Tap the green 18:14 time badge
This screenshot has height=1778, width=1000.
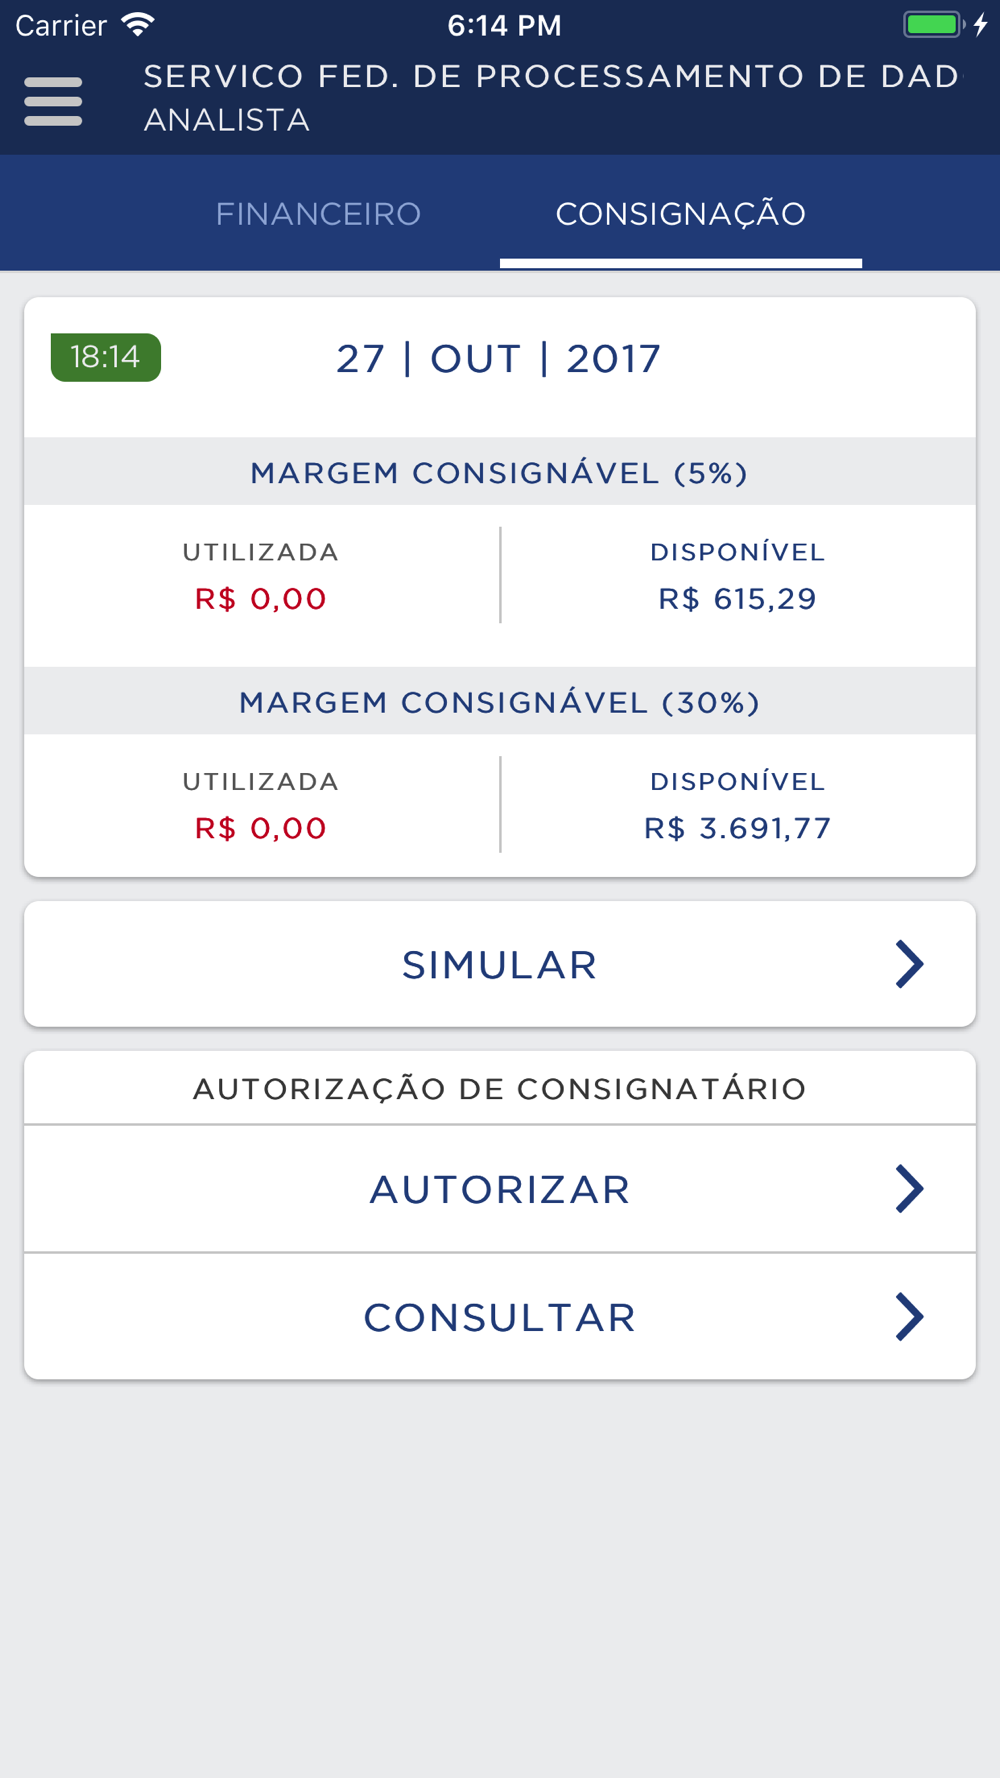coord(106,357)
